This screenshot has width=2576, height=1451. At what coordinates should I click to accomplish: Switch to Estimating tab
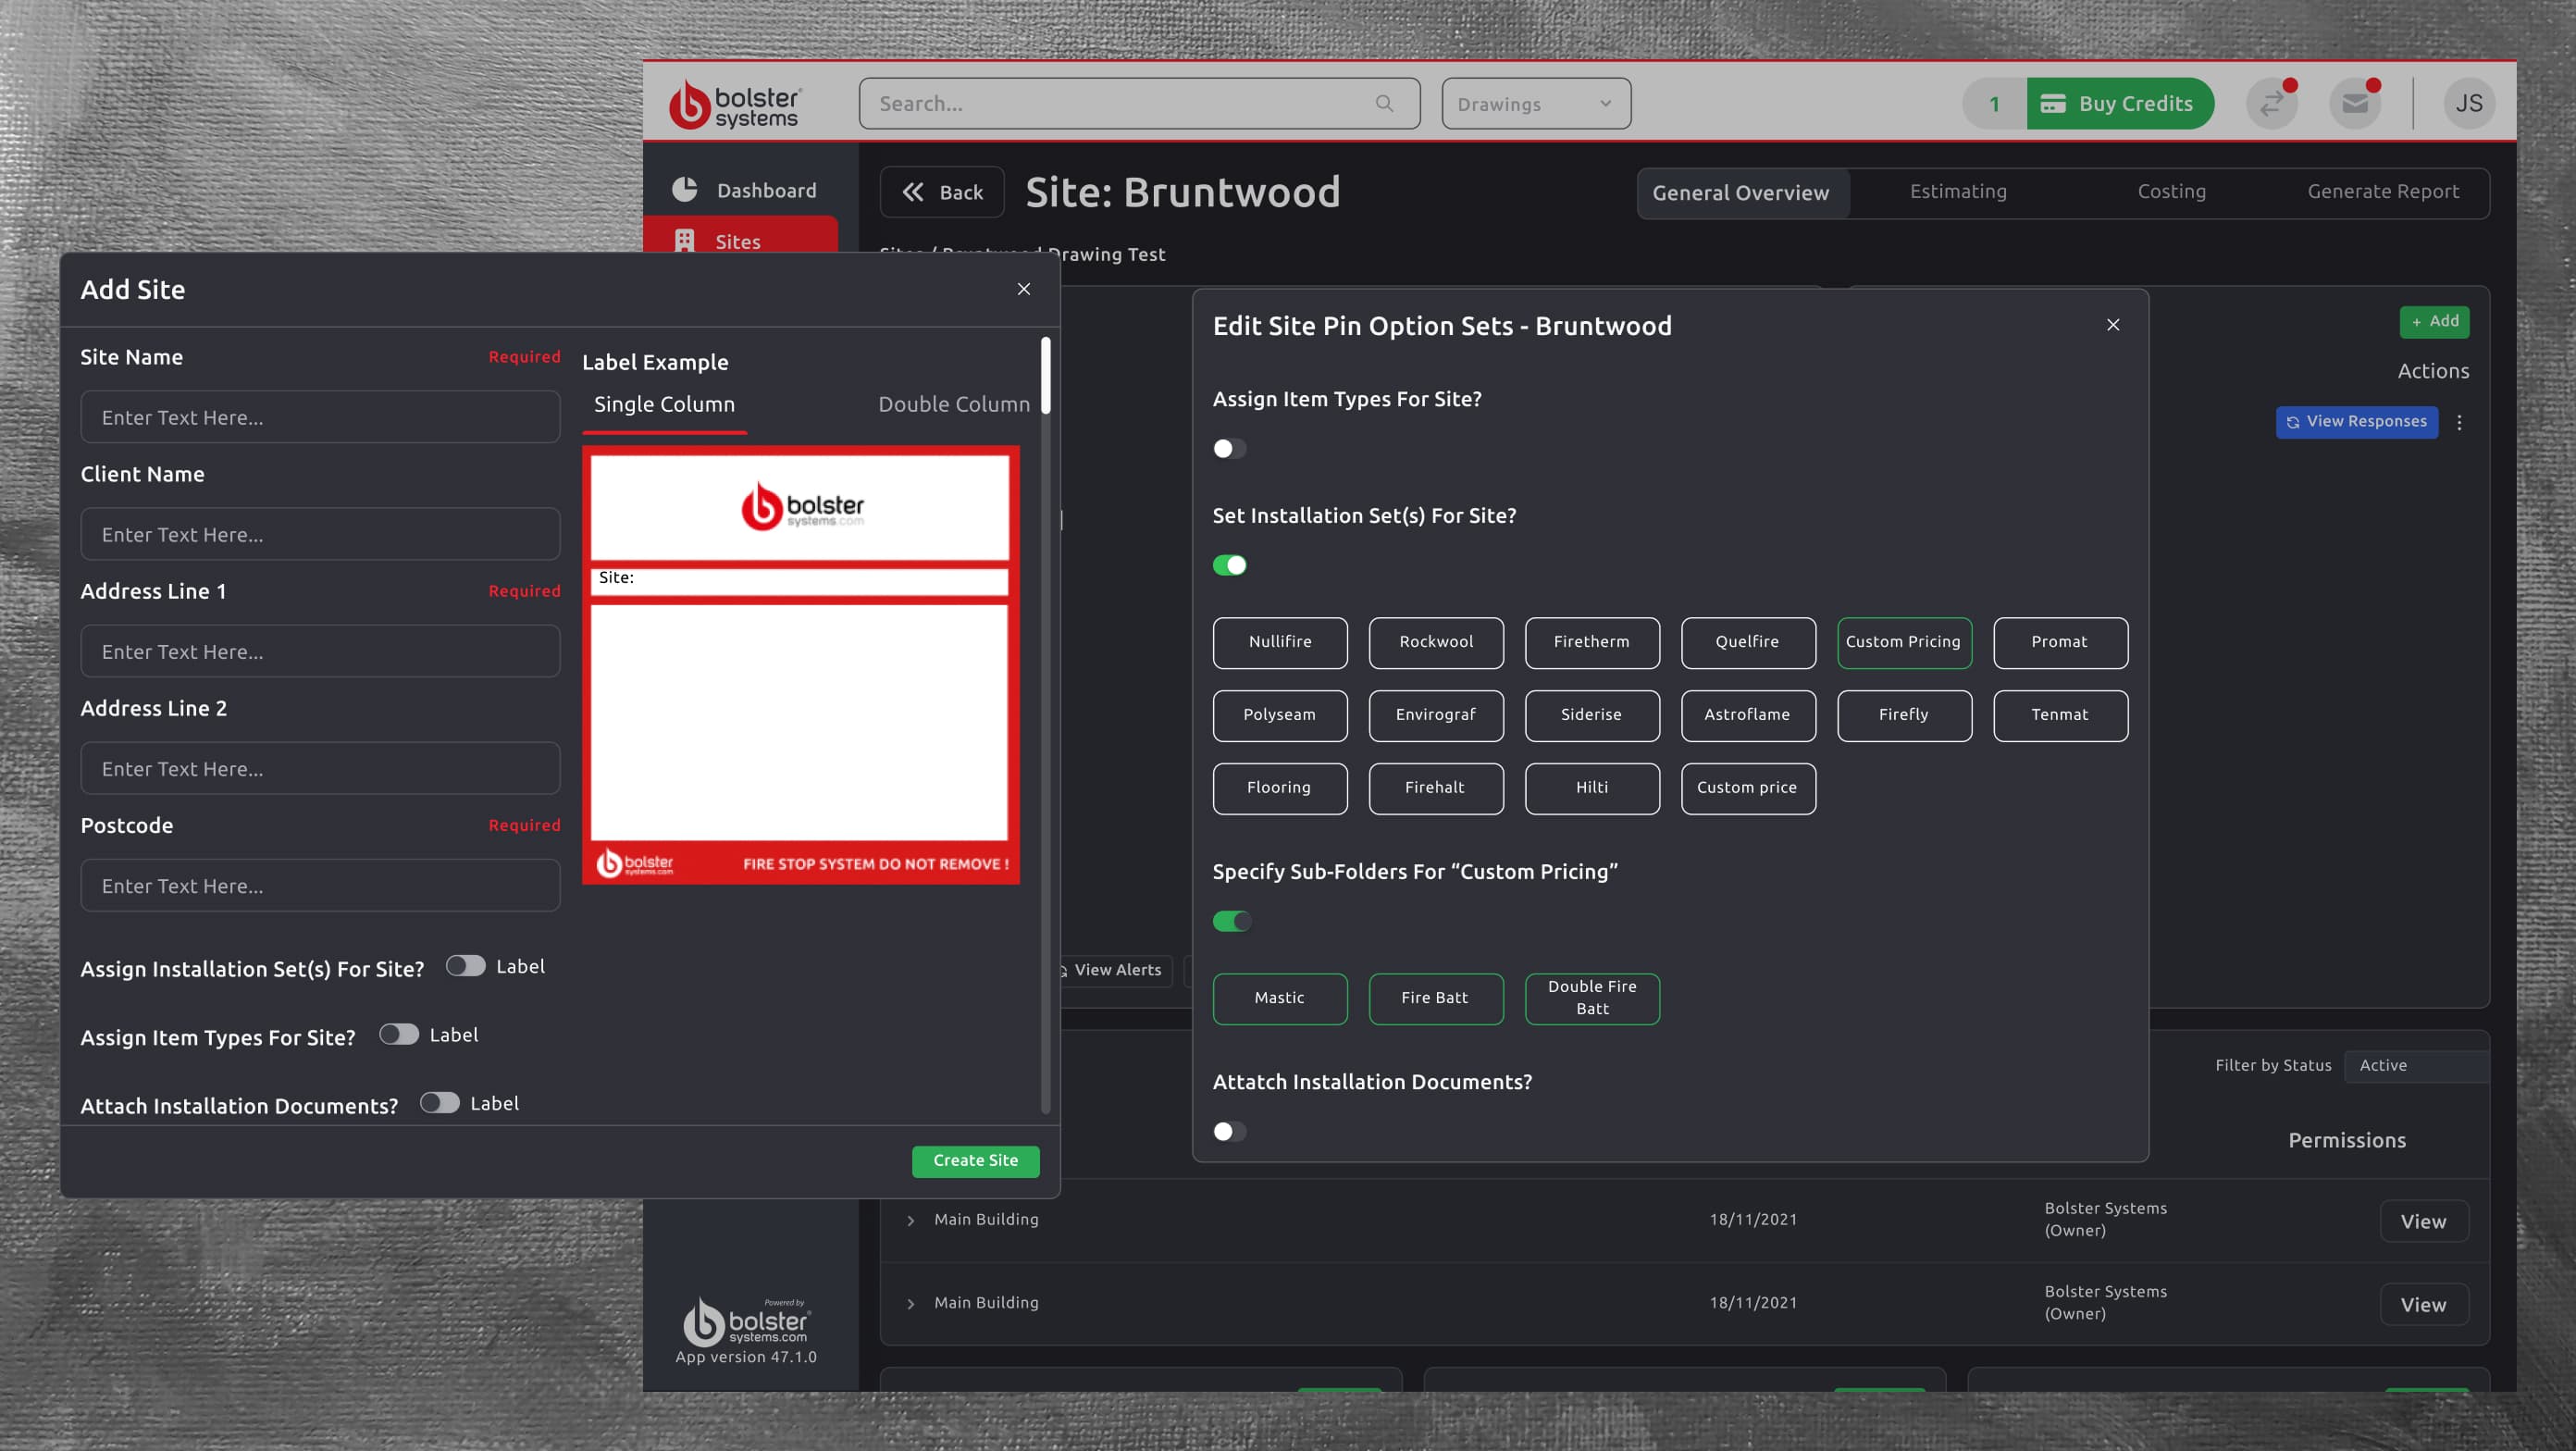click(1958, 191)
